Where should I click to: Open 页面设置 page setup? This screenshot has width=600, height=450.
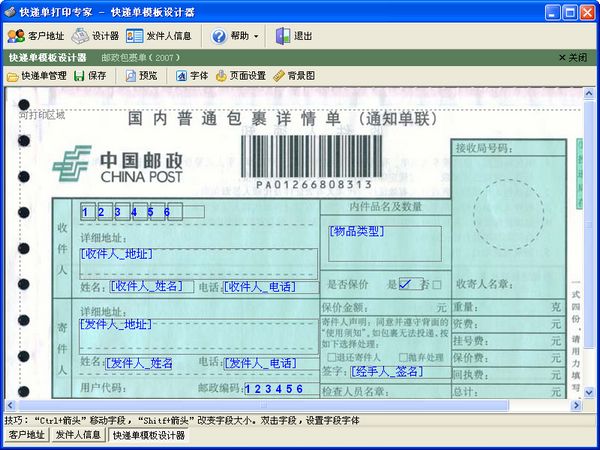point(241,76)
